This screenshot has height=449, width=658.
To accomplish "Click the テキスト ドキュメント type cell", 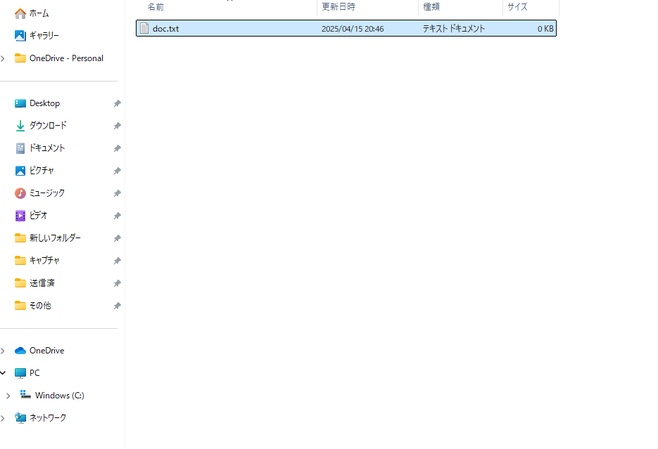I will pyautogui.click(x=454, y=29).
